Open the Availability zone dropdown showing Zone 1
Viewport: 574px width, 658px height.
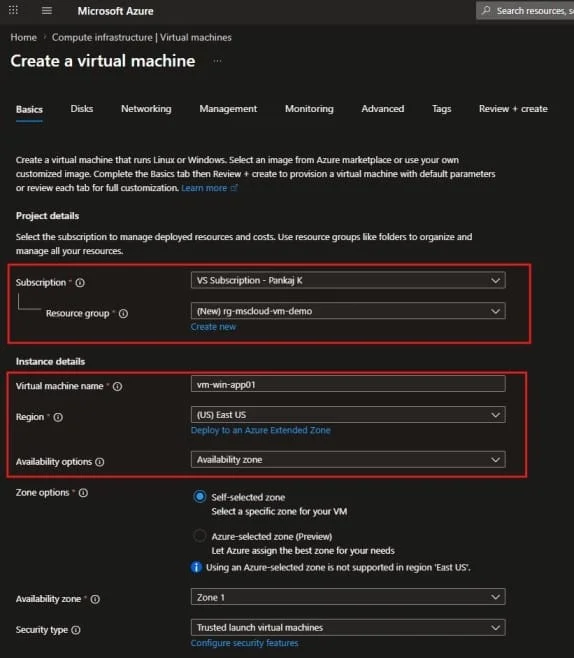click(348, 597)
